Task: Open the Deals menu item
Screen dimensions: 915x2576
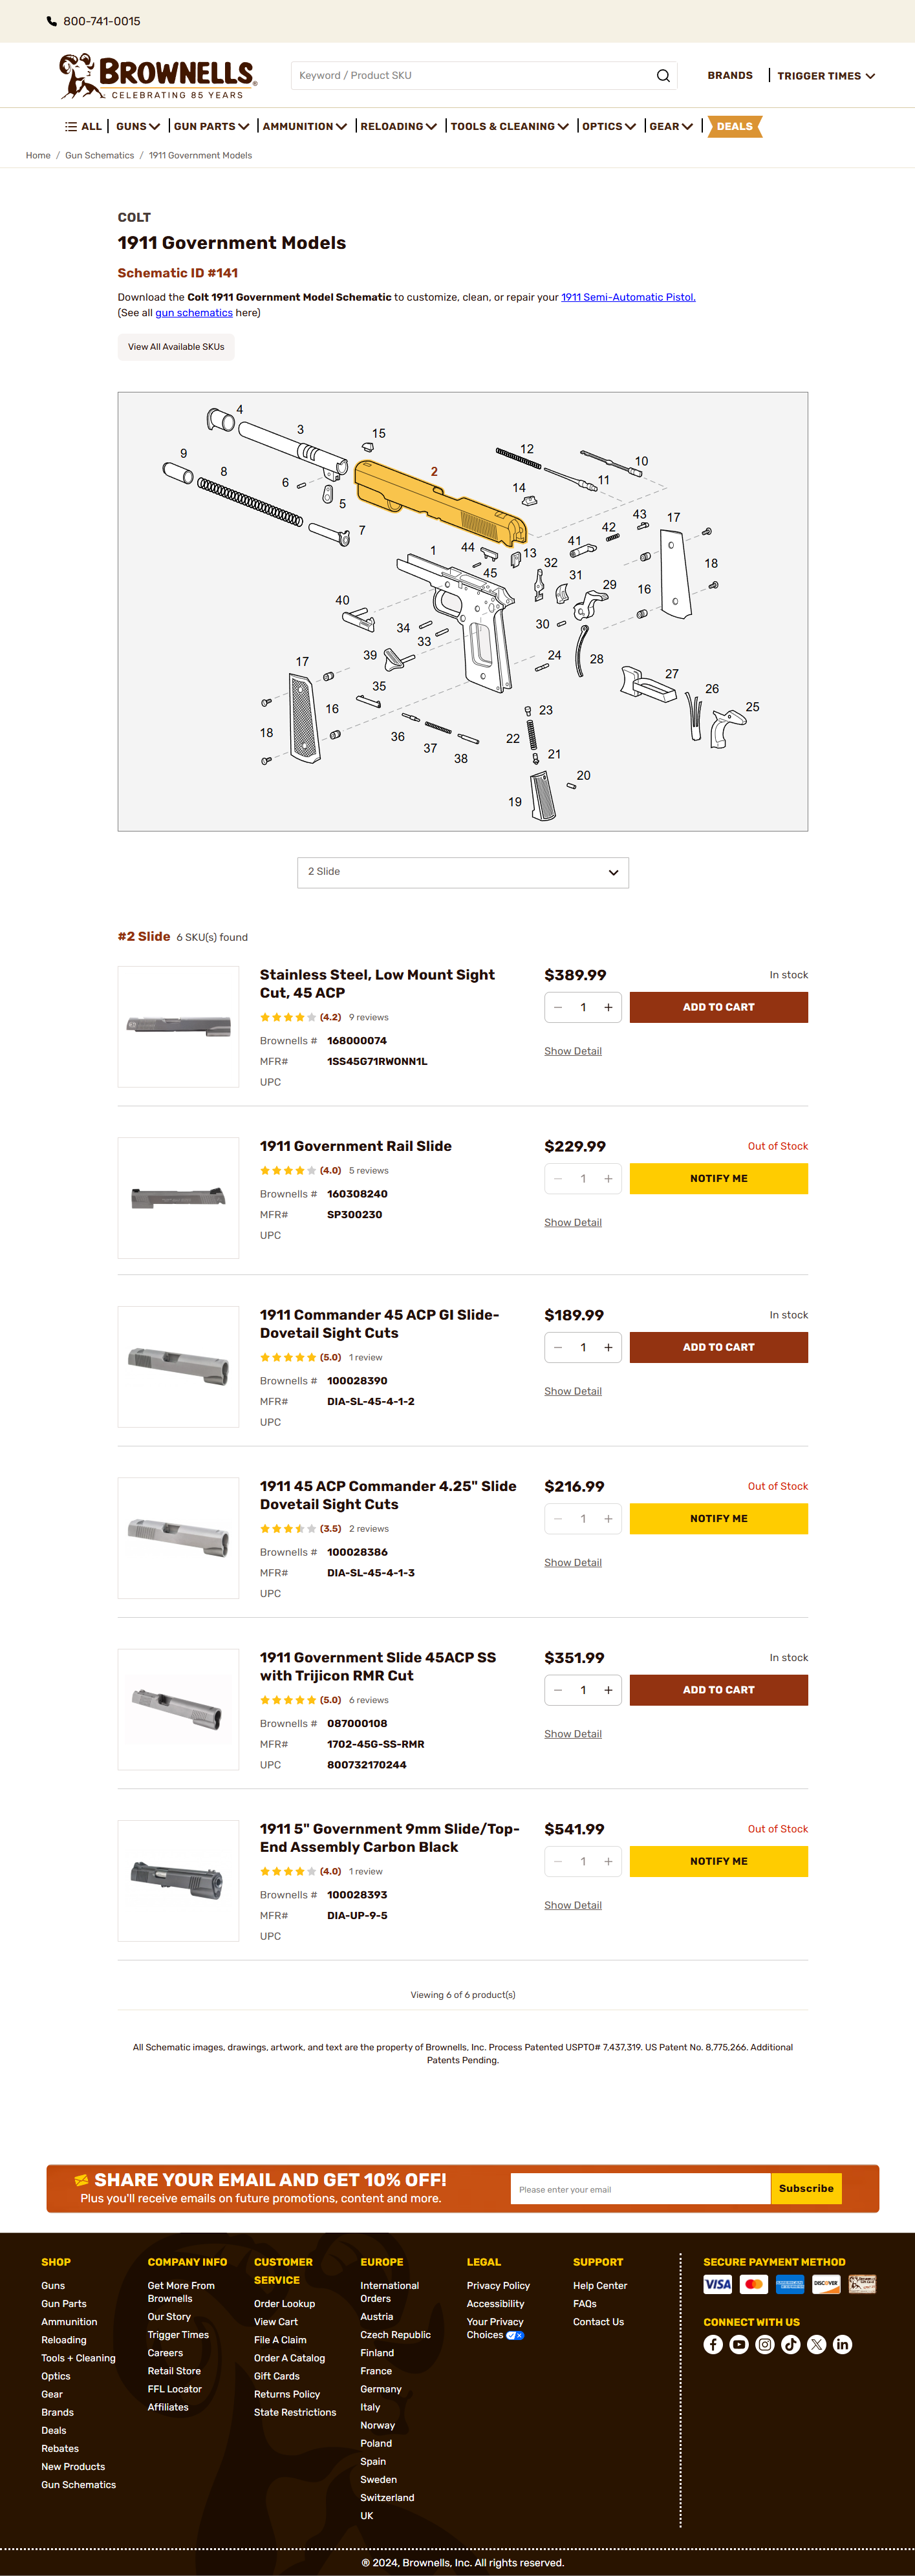Action: [x=734, y=127]
